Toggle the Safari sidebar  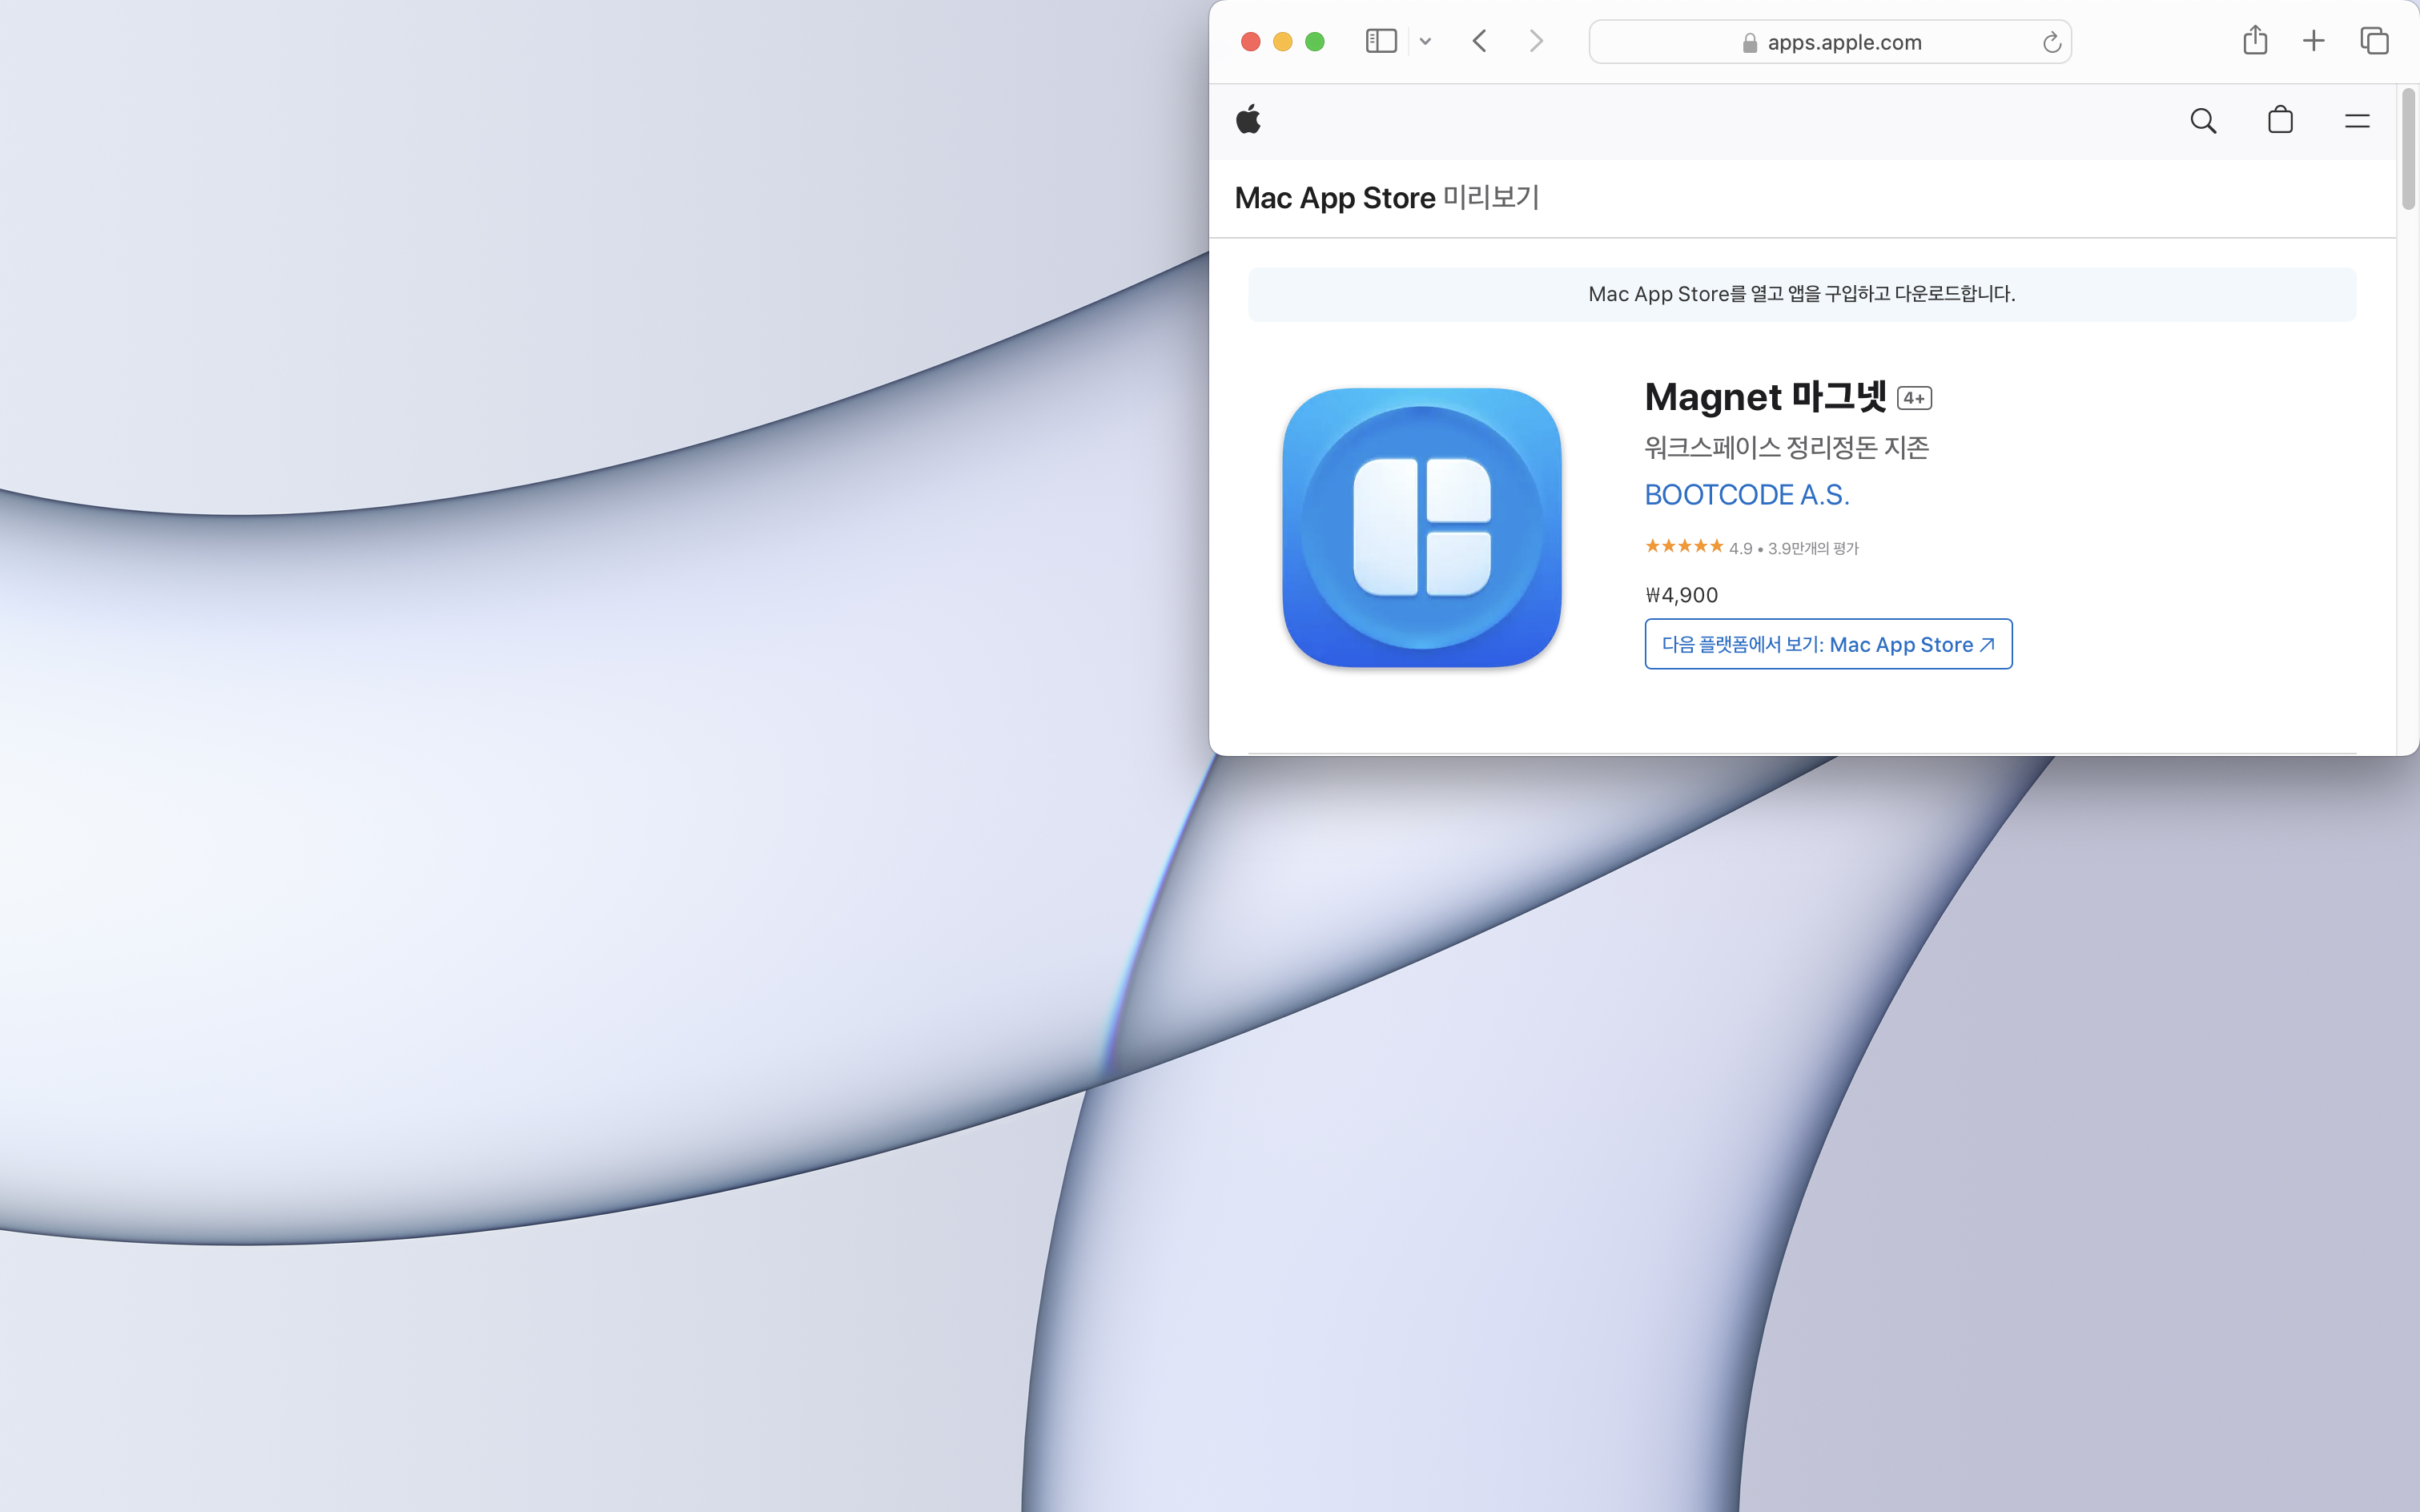[1381, 41]
